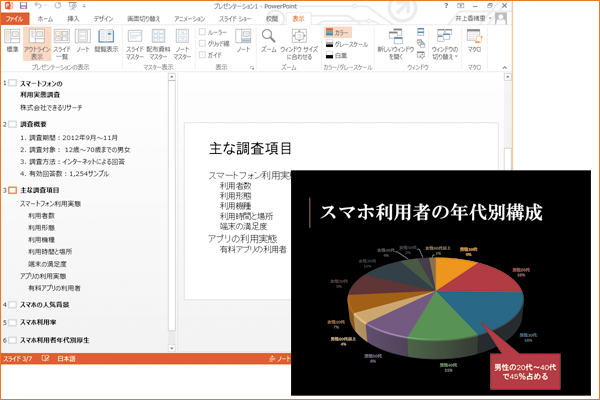Select slide 1 icon in outline pane
The image size is (600, 400).
click(13, 83)
